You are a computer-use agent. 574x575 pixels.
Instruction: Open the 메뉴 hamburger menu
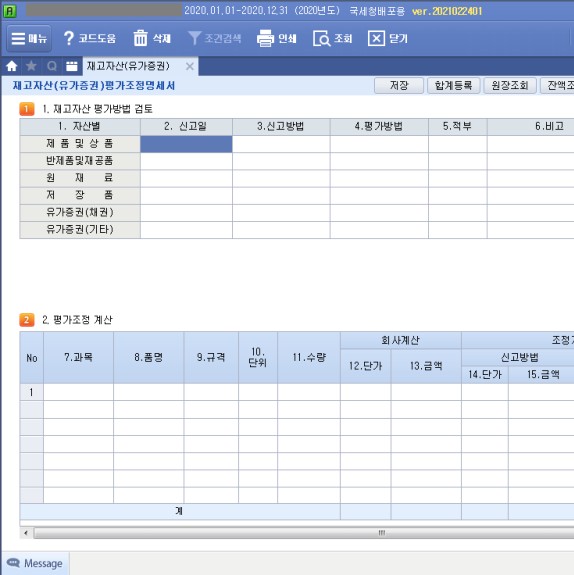pos(29,39)
